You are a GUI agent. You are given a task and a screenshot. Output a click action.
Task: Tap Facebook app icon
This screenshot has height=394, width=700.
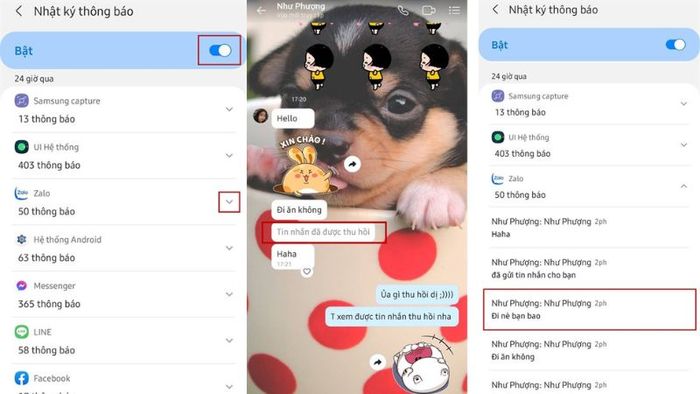(x=21, y=378)
